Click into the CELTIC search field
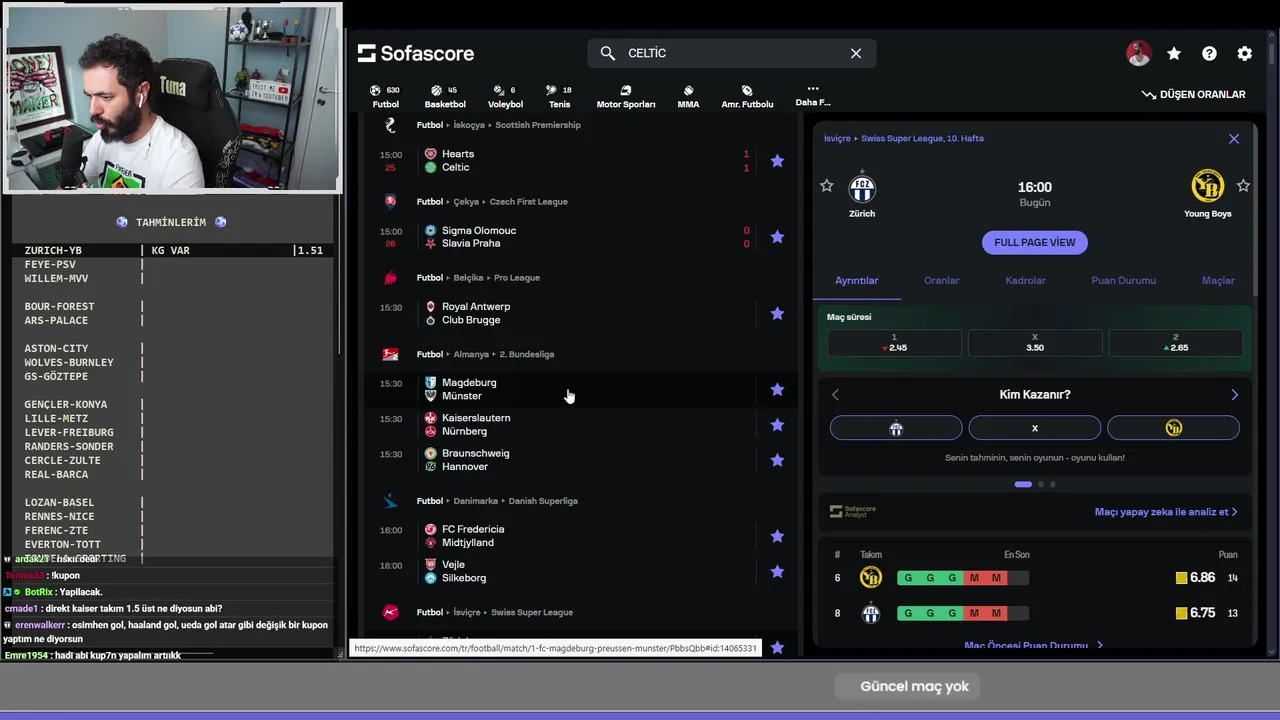This screenshot has height=720, width=1280. [x=732, y=53]
